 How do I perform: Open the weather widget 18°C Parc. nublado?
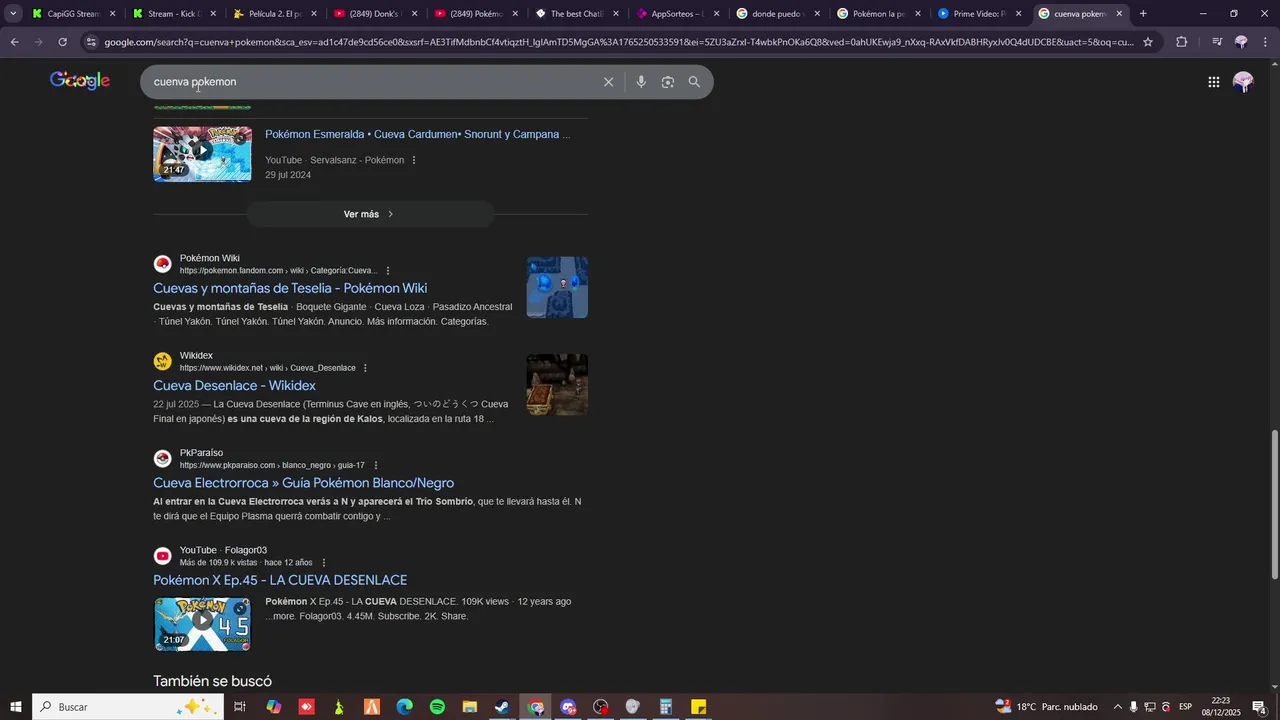pos(1046,707)
